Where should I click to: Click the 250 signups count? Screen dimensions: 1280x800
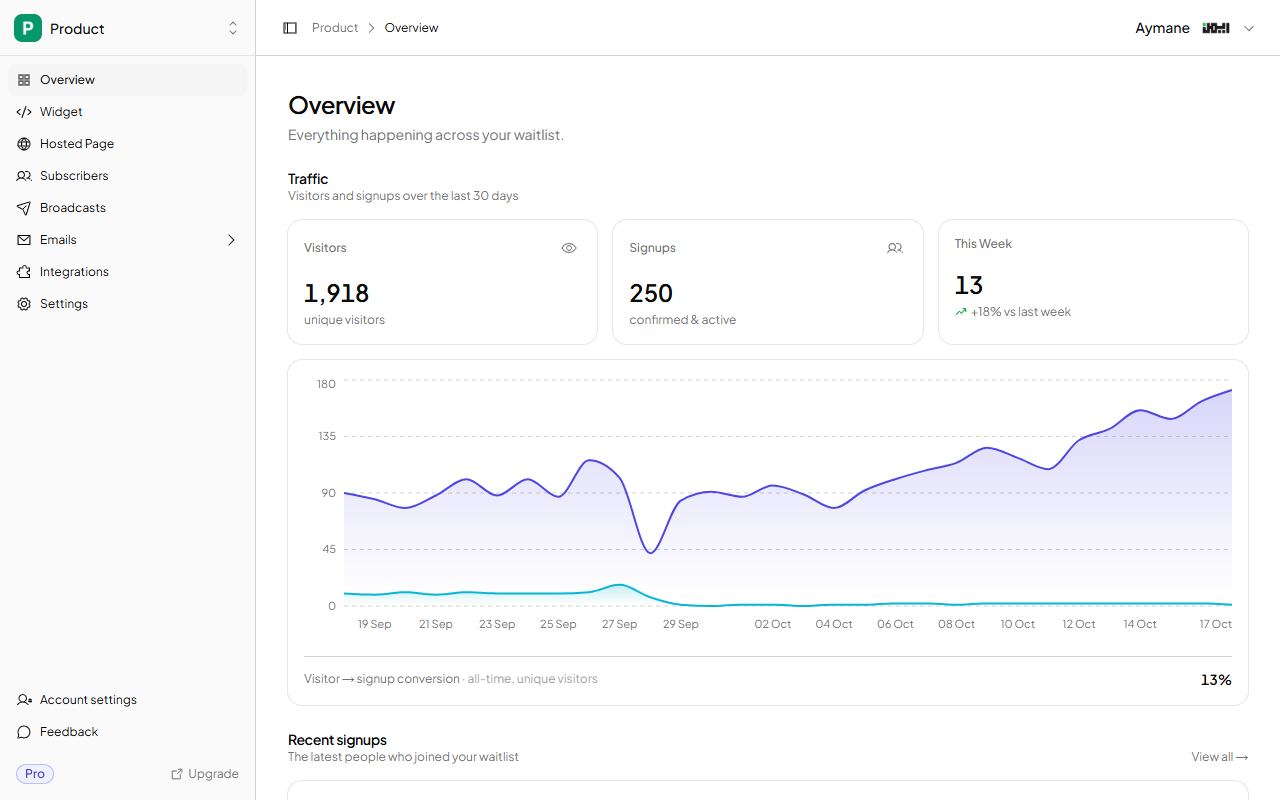click(x=651, y=293)
